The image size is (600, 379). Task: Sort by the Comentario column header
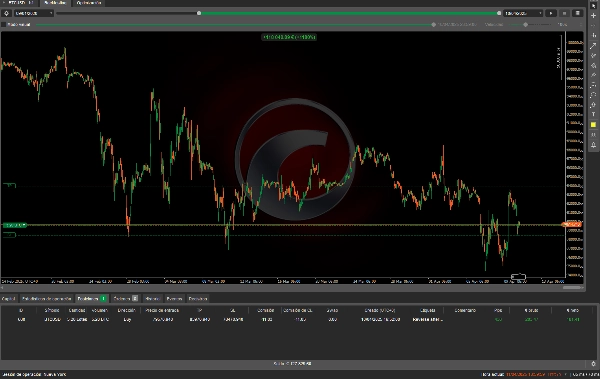(x=465, y=310)
